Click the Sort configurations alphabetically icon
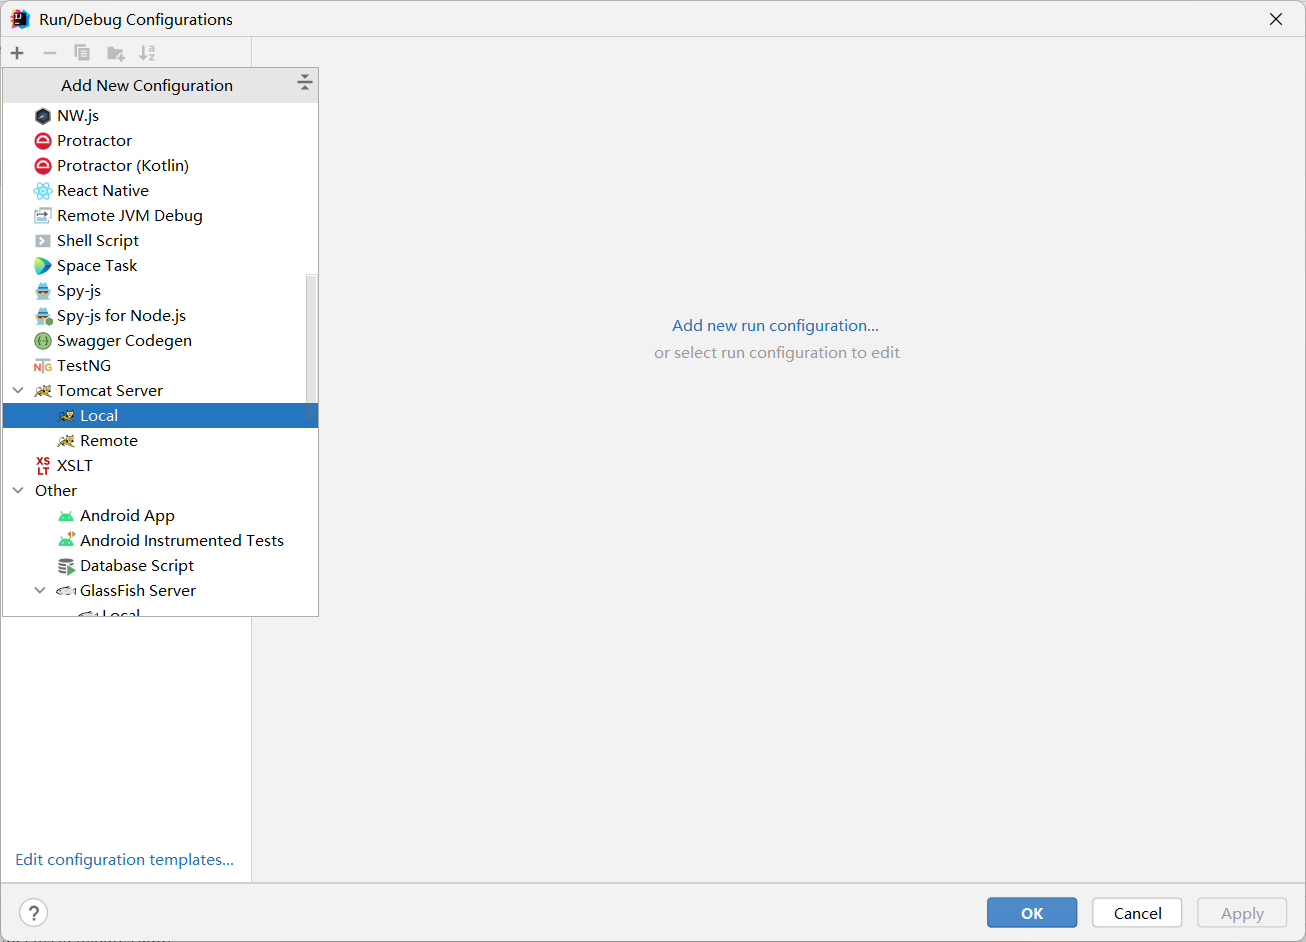1306x942 pixels. tap(147, 53)
